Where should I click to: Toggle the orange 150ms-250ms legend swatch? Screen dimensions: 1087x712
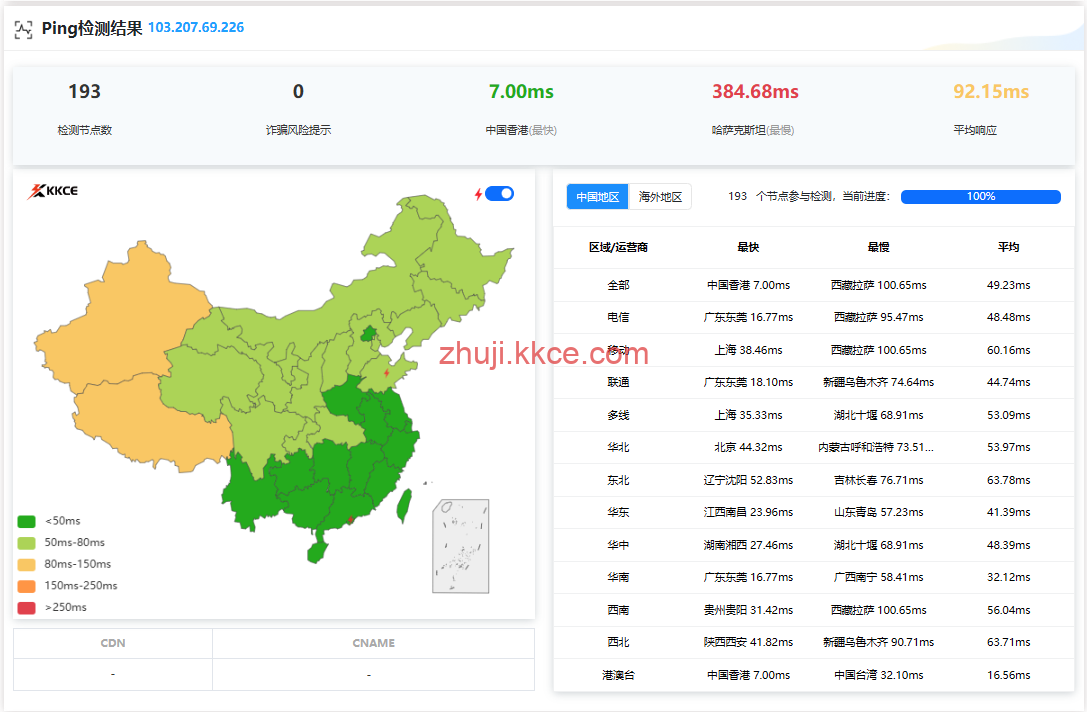(x=27, y=586)
